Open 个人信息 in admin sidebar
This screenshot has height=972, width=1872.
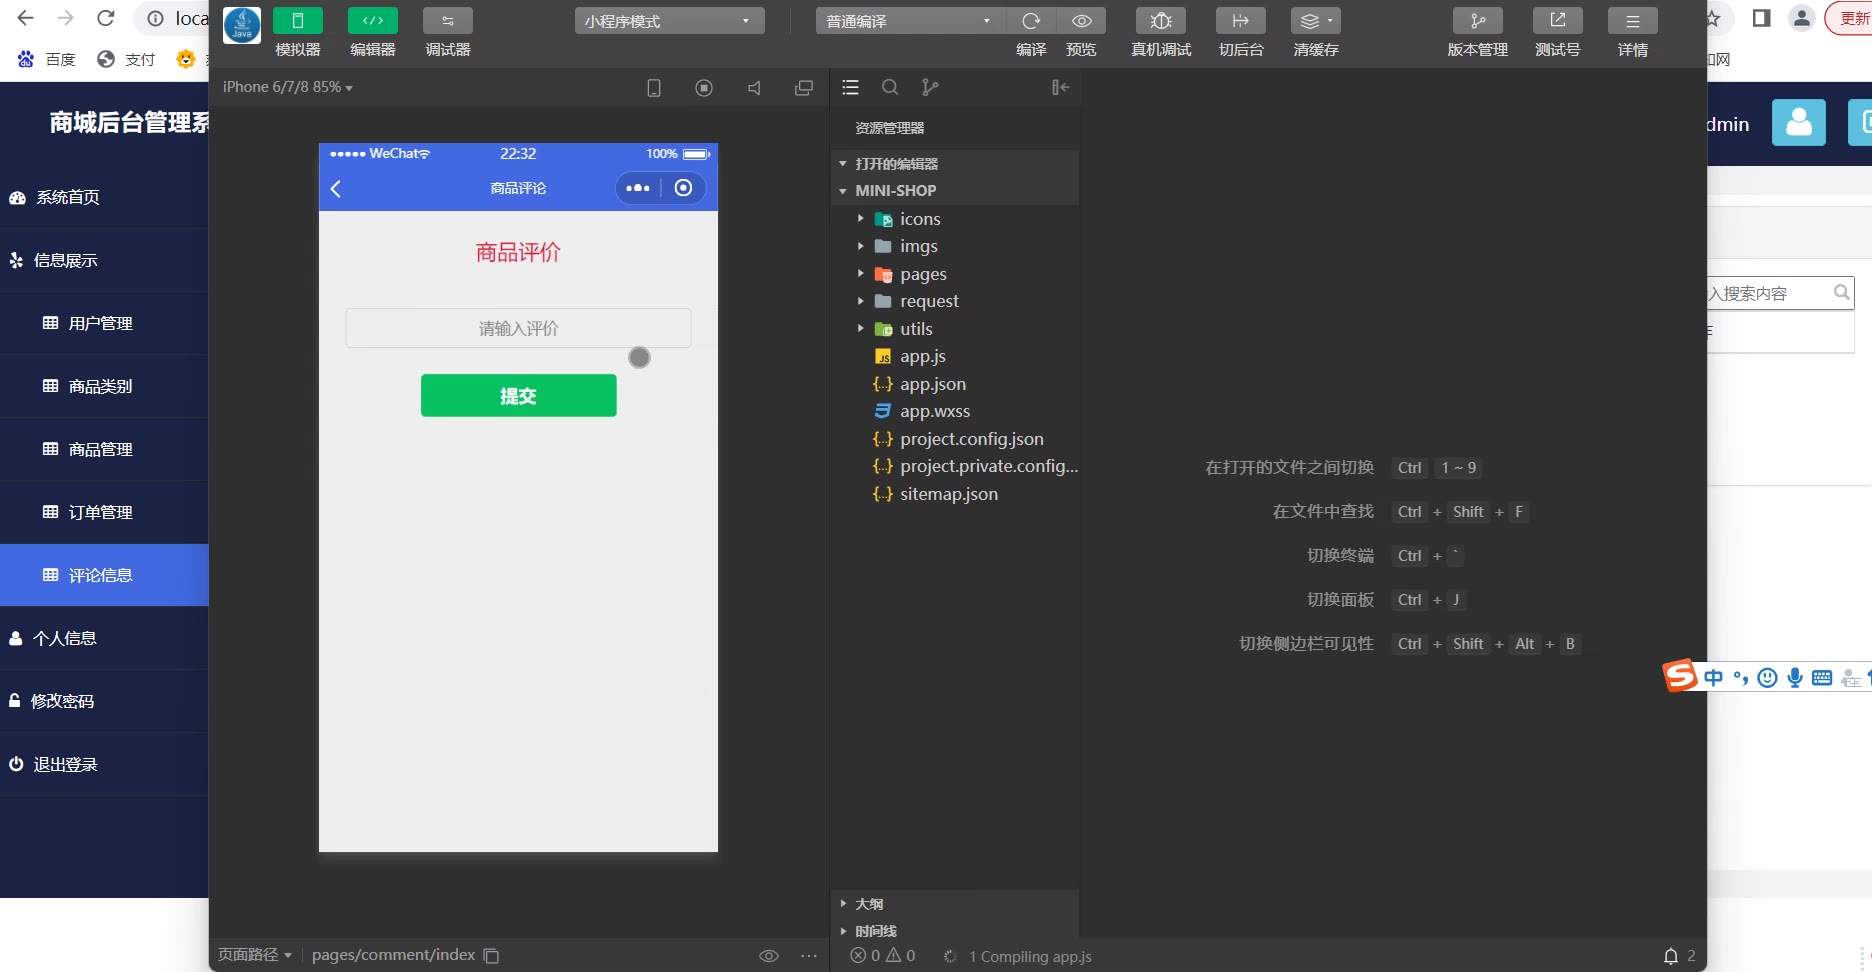104,638
